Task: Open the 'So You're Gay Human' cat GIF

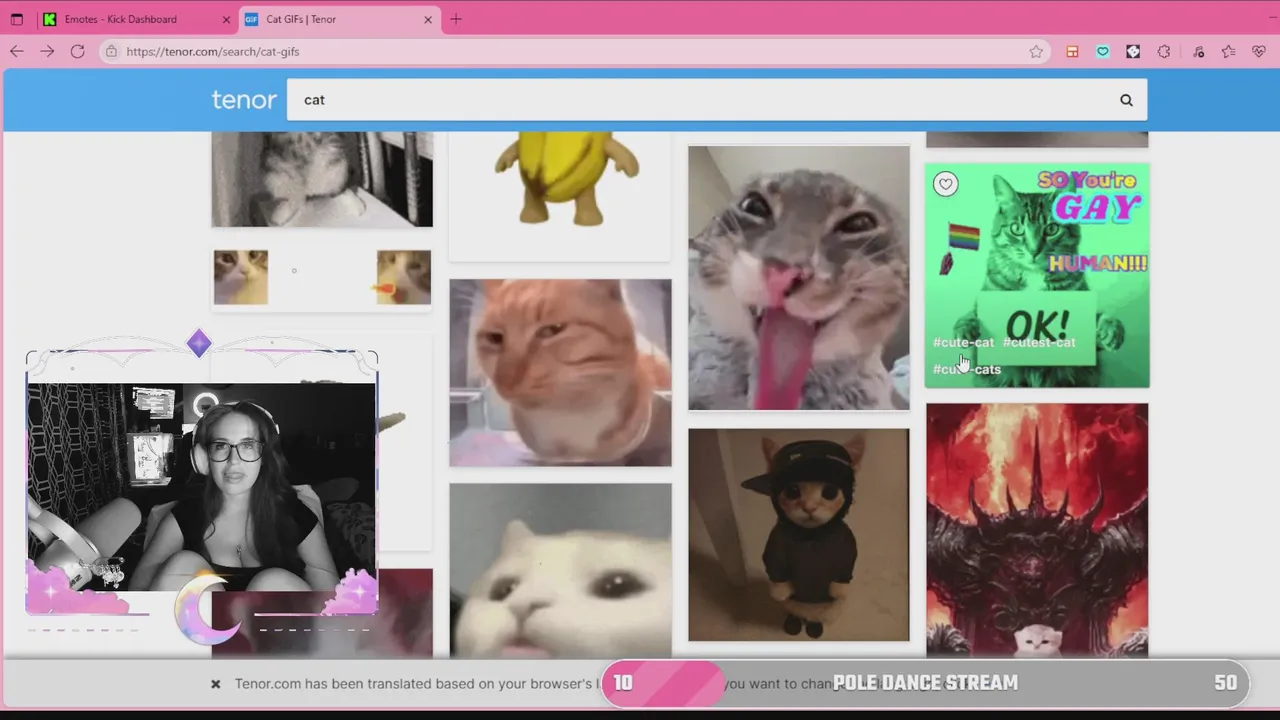Action: point(1037,275)
